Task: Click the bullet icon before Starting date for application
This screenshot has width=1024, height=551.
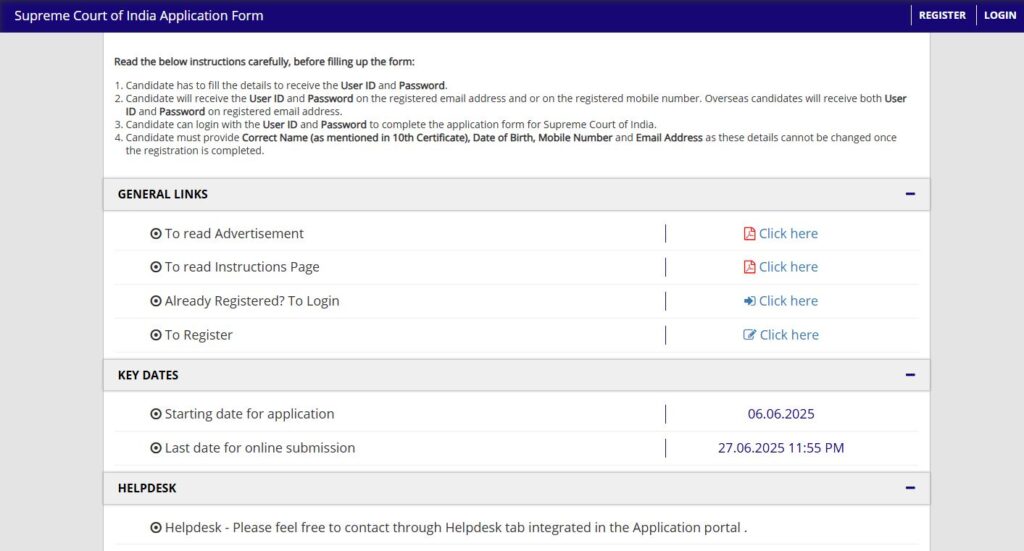Action: click(155, 414)
